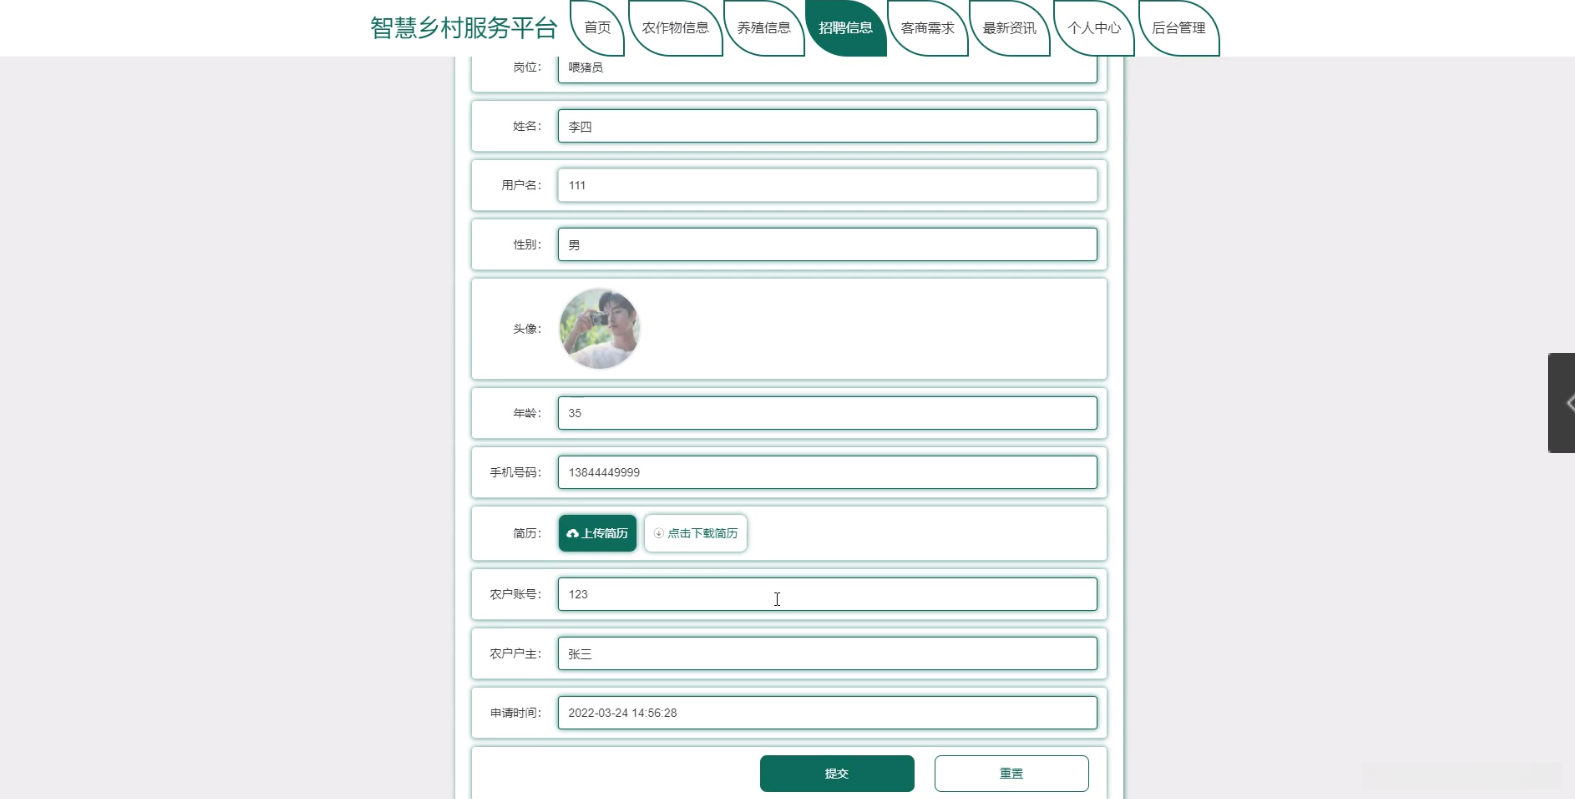Click the 年龄 field label
This screenshot has height=799, width=1575.
click(527, 413)
